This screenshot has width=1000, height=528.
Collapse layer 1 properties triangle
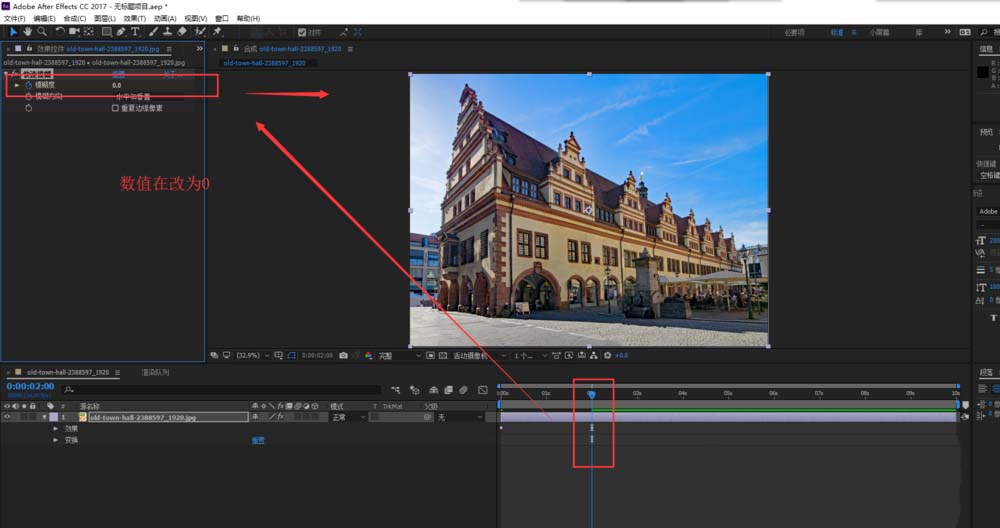click(x=45, y=417)
